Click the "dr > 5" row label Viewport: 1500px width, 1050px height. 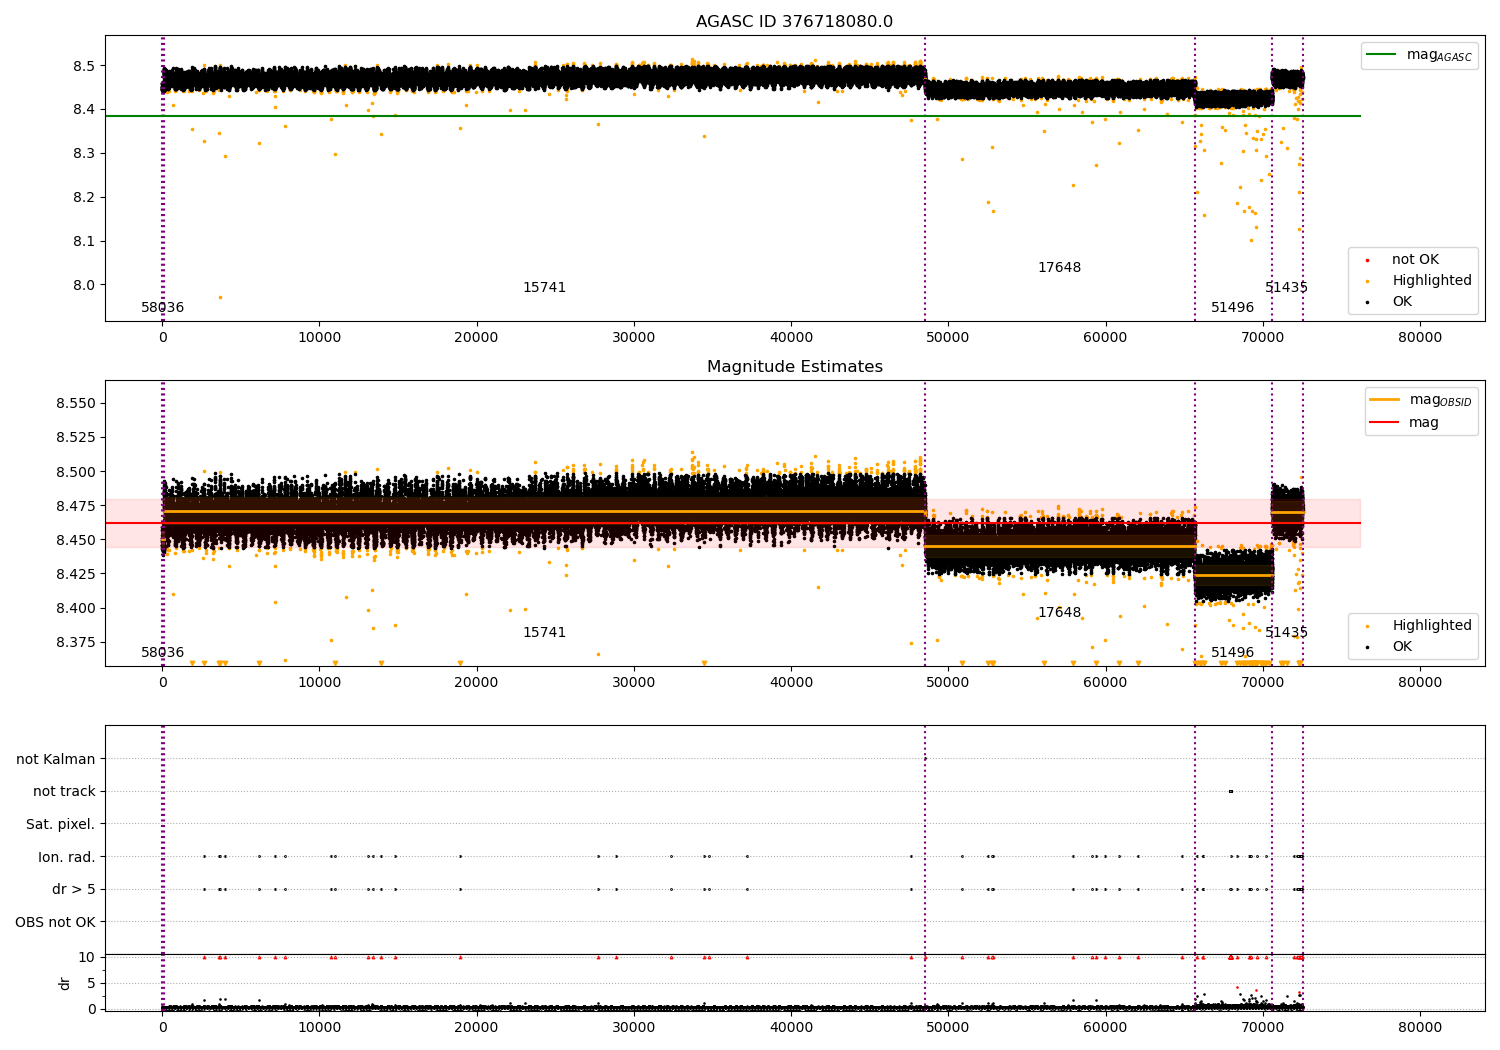pyautogui.click(x=74, y=889)
